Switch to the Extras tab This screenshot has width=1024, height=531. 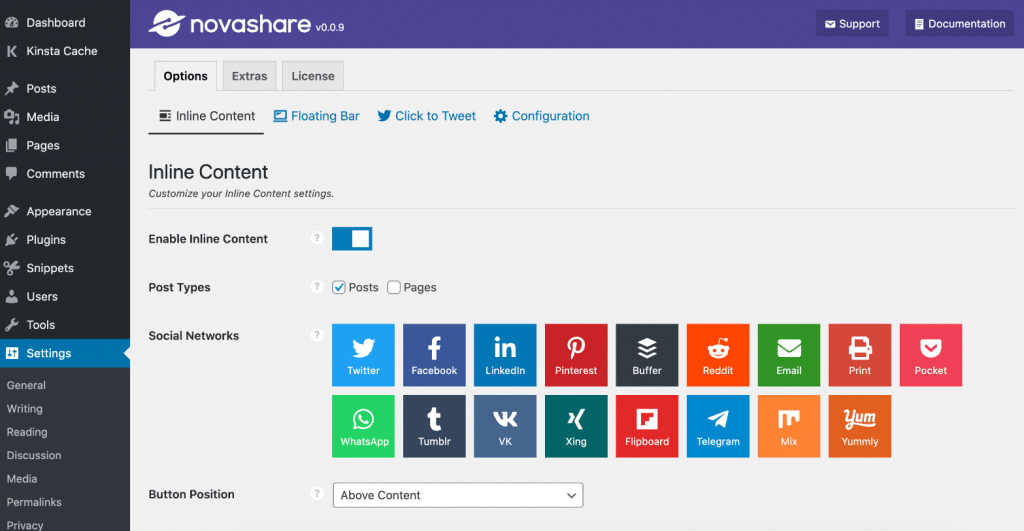[249, 76]
